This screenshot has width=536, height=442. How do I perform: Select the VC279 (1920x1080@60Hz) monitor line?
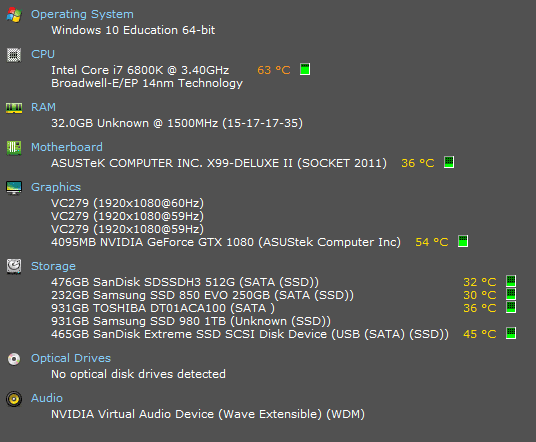click(128, 203)
